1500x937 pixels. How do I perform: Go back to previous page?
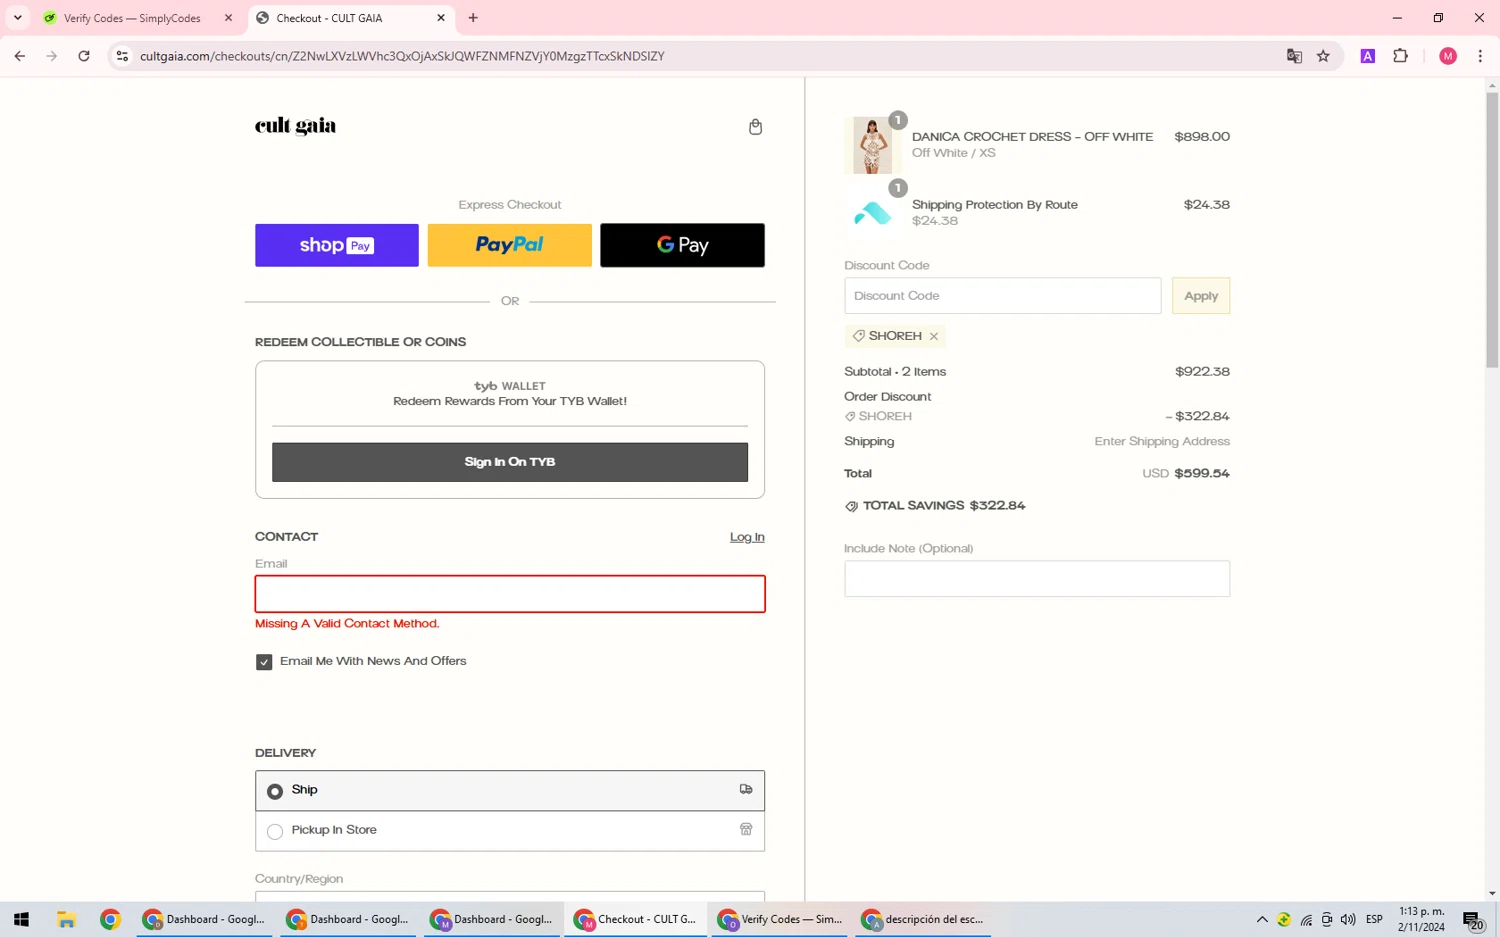(20, 56)
